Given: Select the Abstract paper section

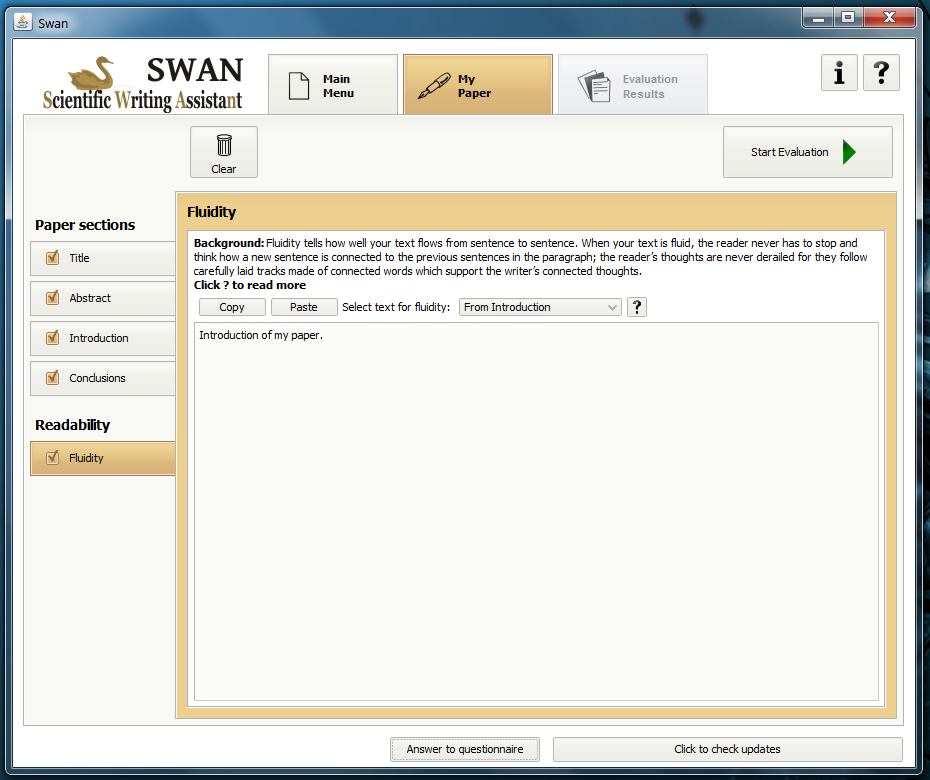Looking at the screenshot, I should coord(103,298).
